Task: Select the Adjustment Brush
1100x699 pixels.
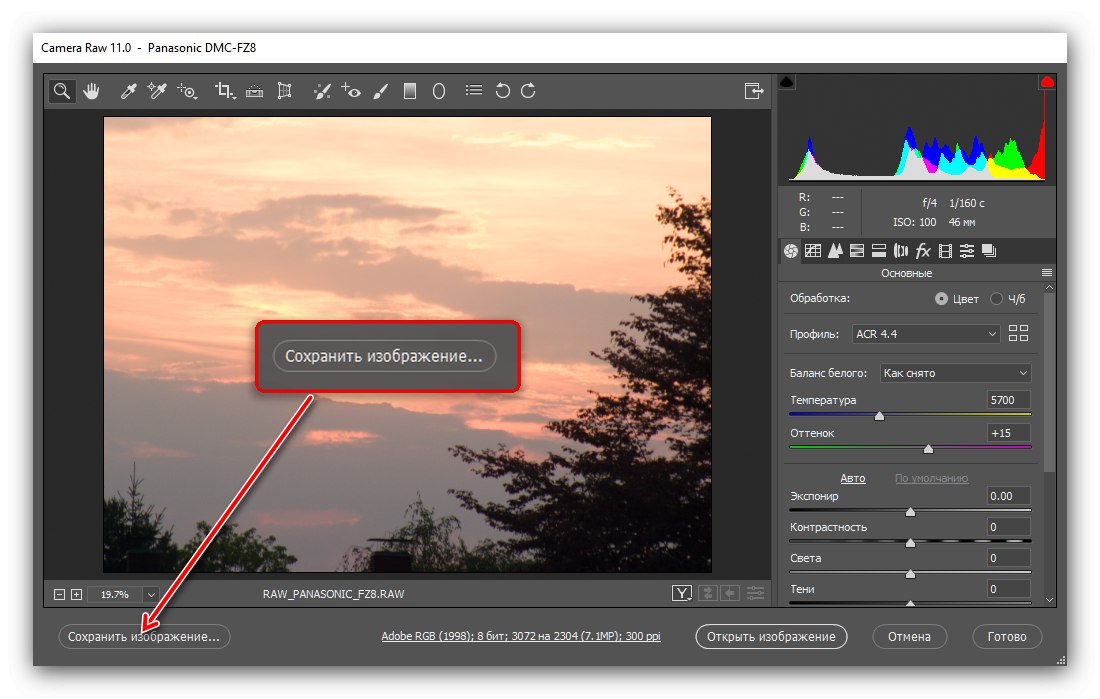Action: click(x=380, y=91)
